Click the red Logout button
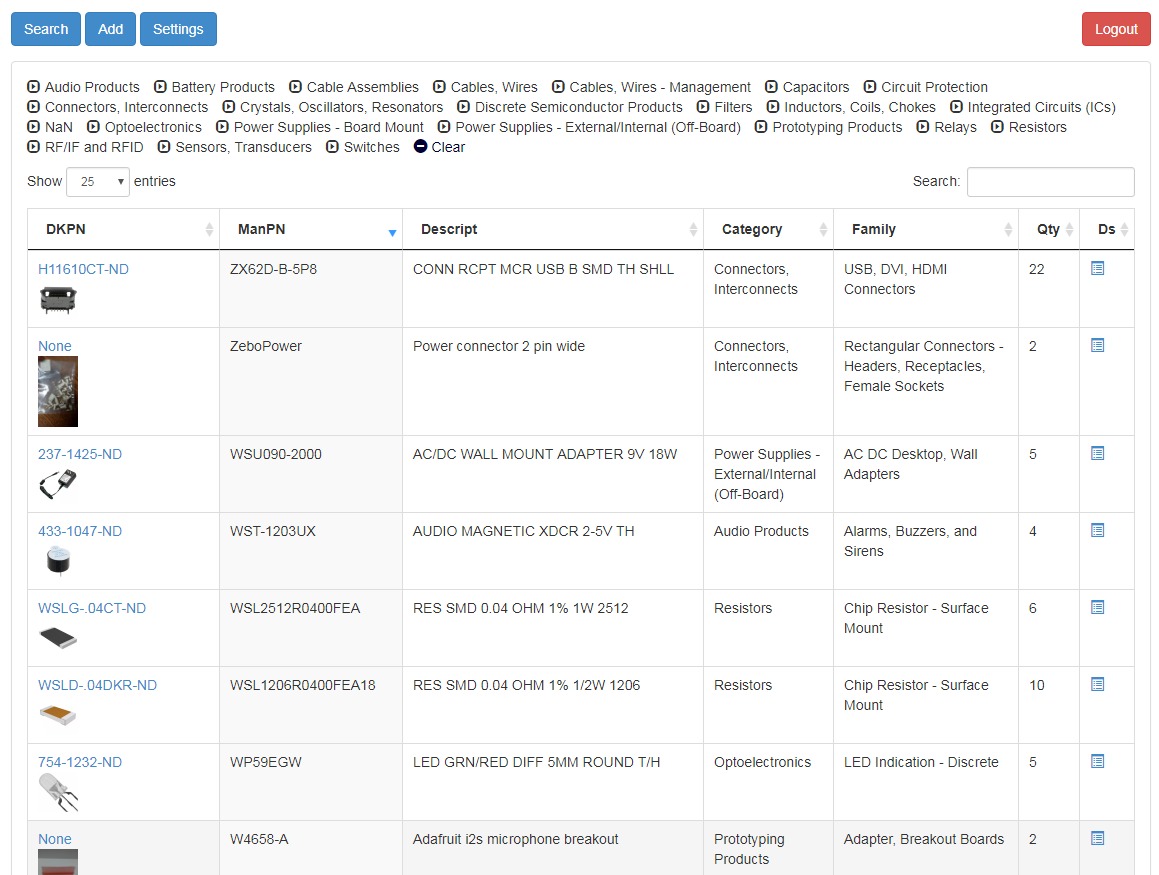This screenshot has width=1159, height=875. click(x=1116, y=29)
